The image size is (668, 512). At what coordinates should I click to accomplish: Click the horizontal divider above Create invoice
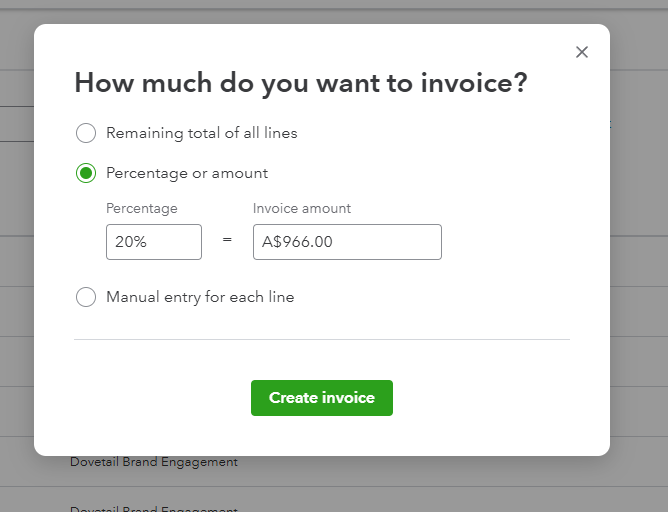pos(321,339)
